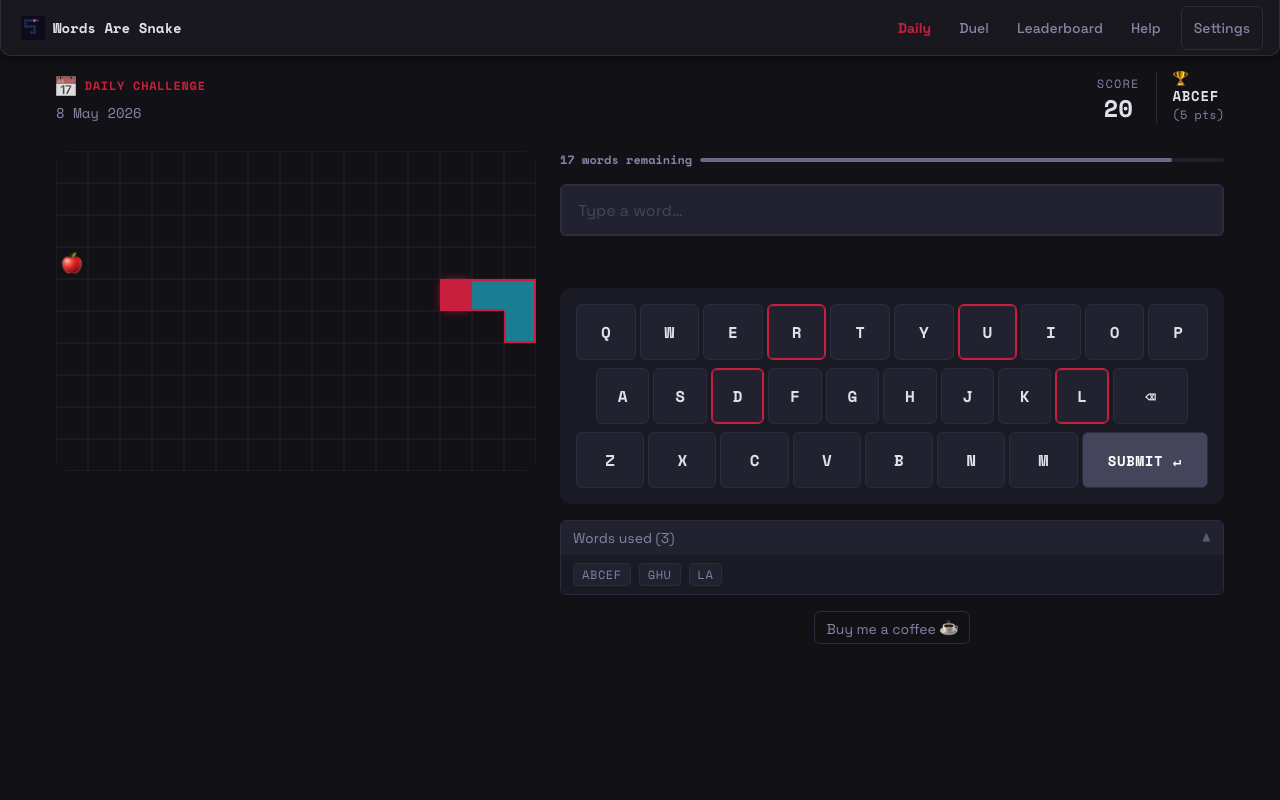Click the words remaining progress bar
The height and width of the screenshot is (800, 1280).
[962, 160]
